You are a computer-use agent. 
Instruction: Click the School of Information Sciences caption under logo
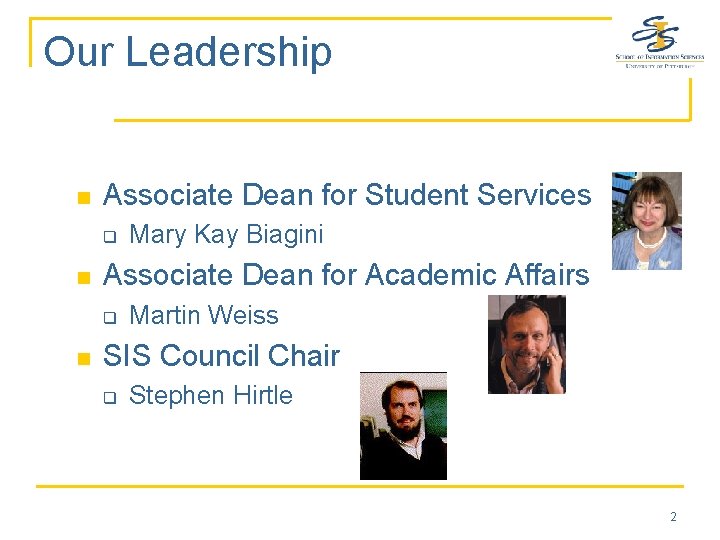pyautogui.click(x=659, y=59)
